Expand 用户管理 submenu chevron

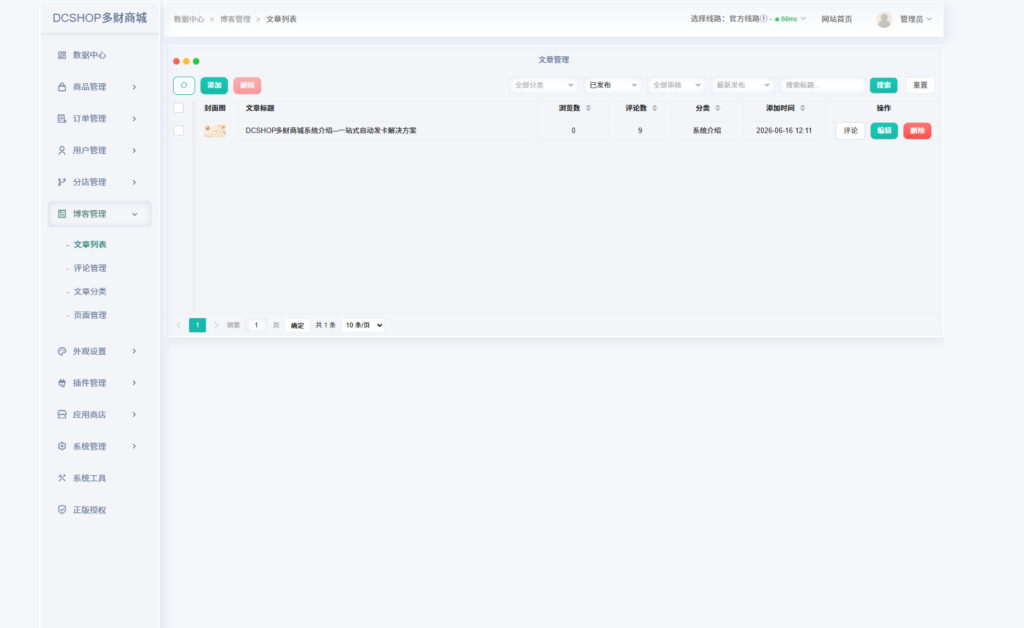(x=135, y=150)
